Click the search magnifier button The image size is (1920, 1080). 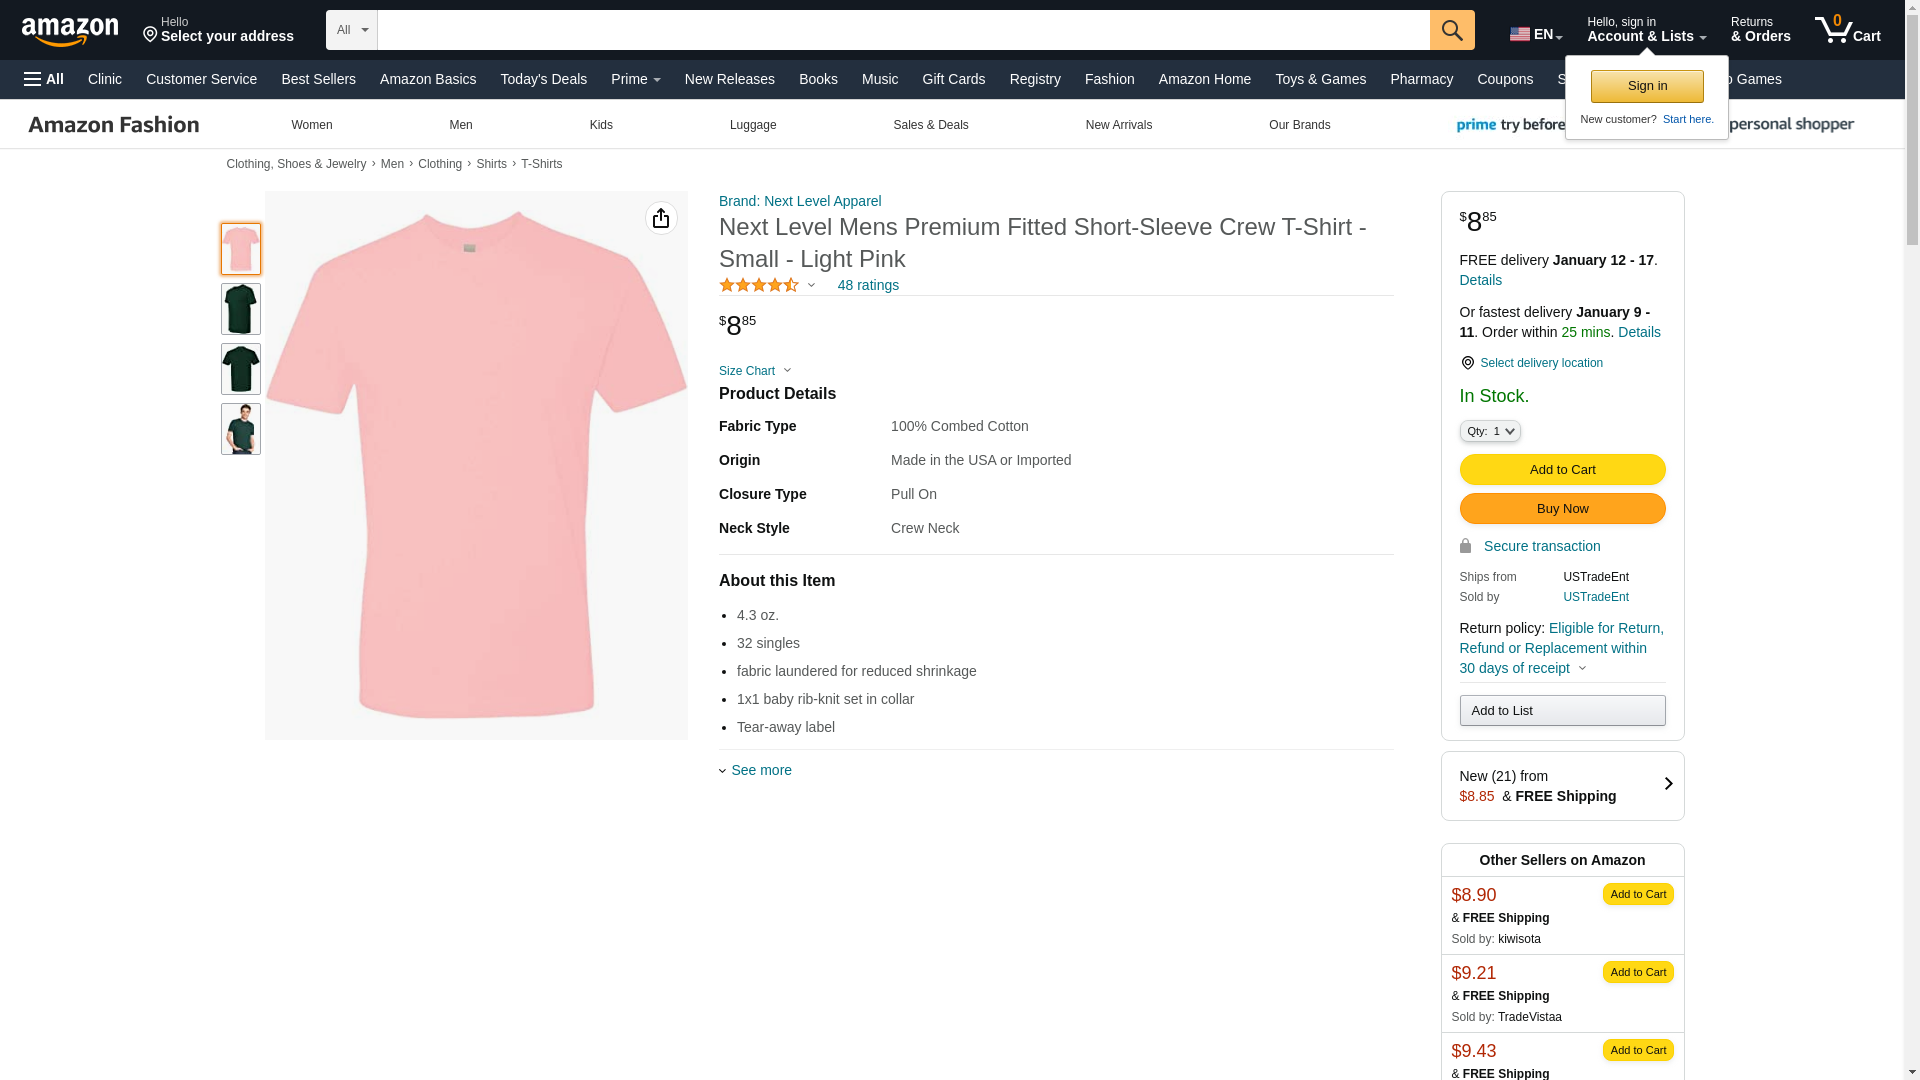pos(1451,30)
